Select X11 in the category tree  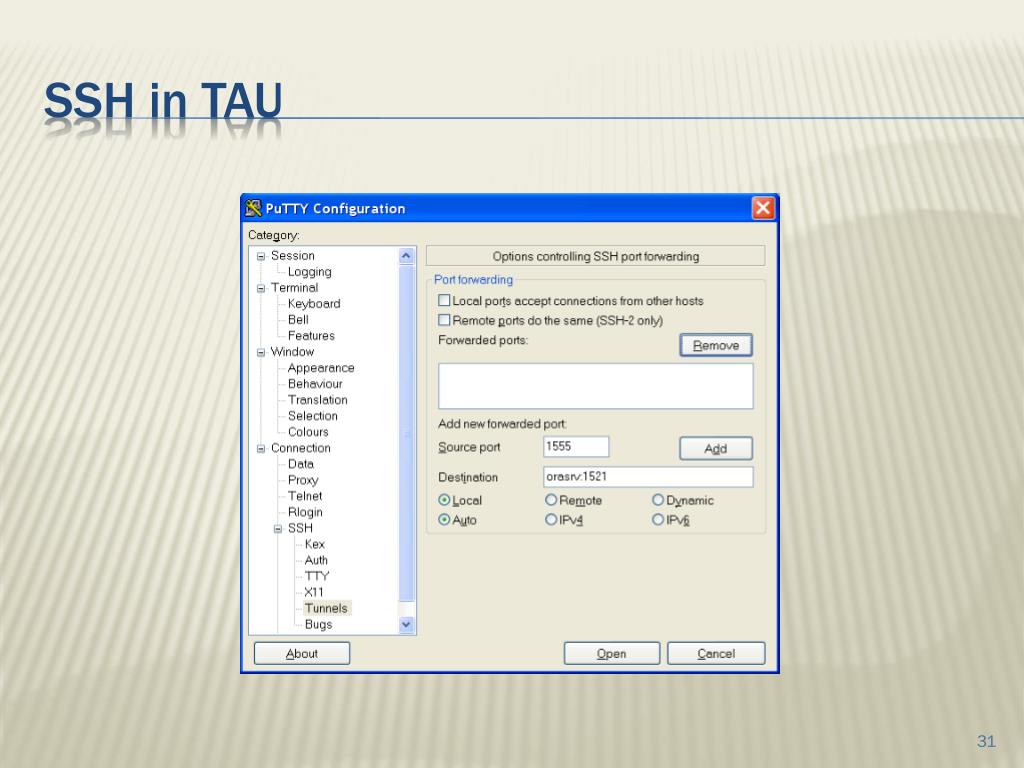tap(313, 592)
